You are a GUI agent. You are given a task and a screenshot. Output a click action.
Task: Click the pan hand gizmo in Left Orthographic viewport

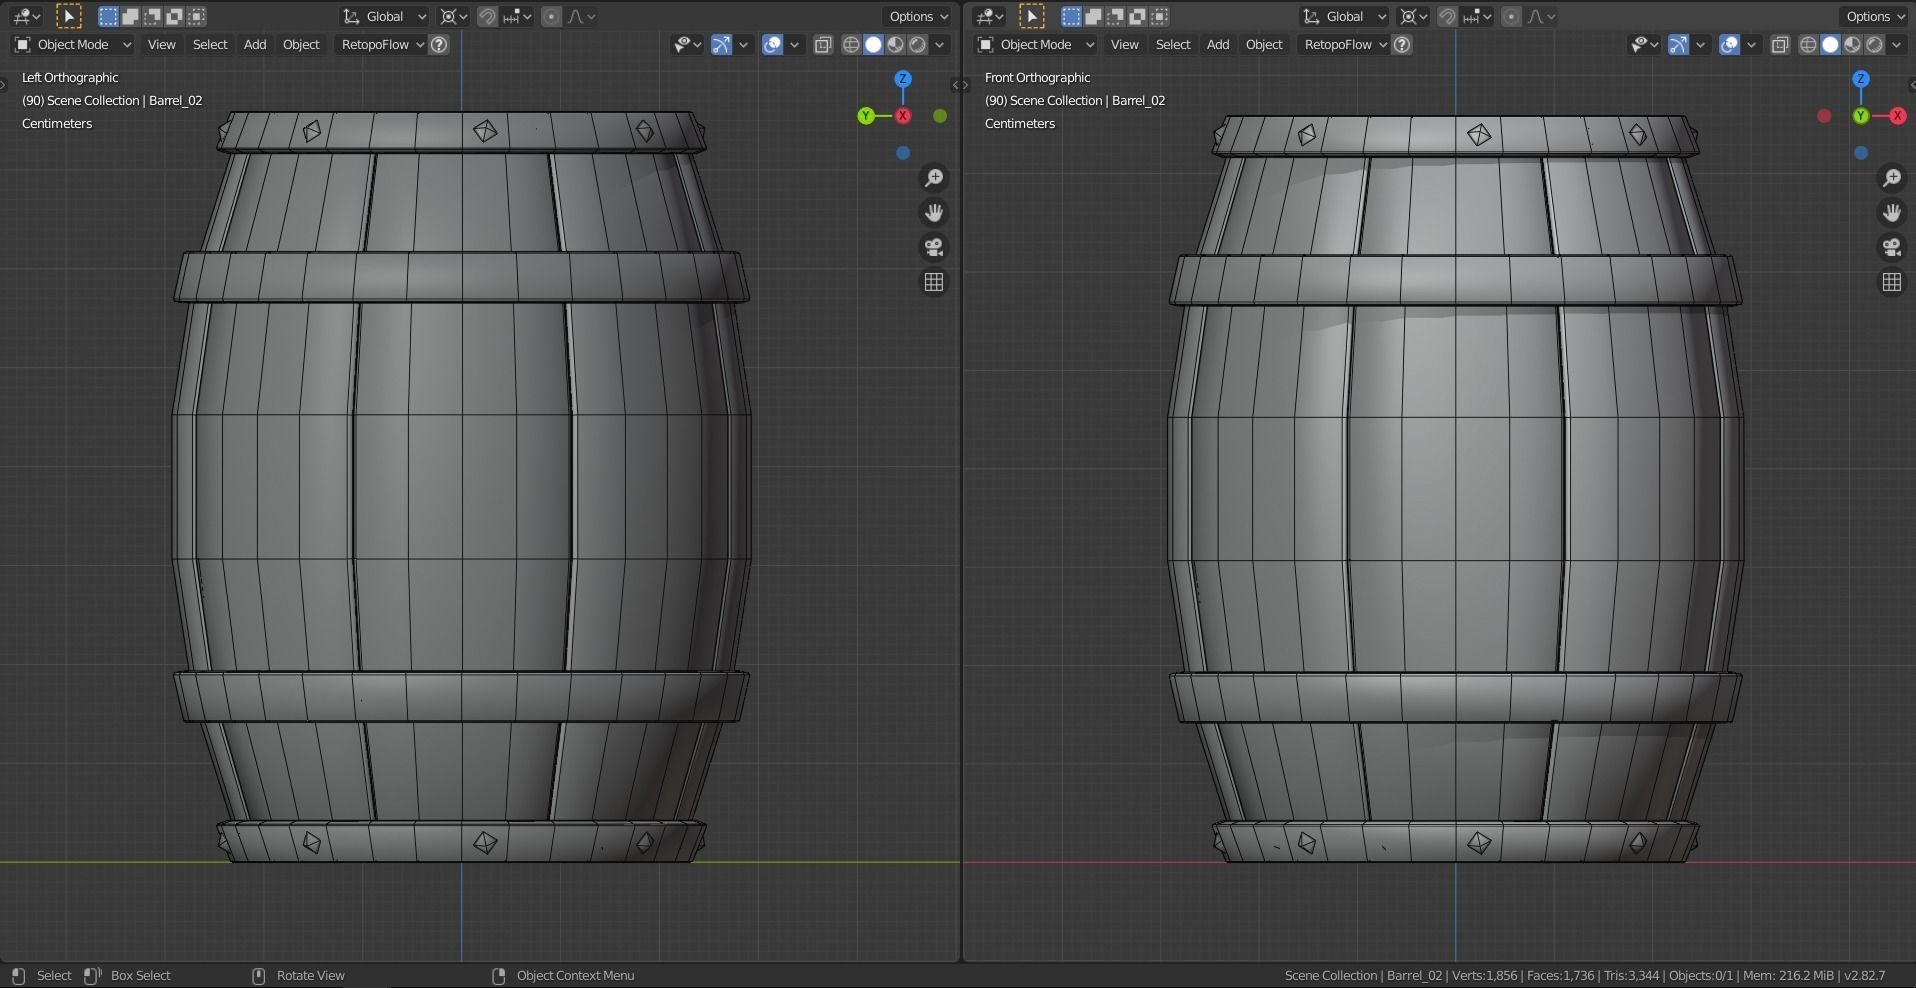(934, 213)
